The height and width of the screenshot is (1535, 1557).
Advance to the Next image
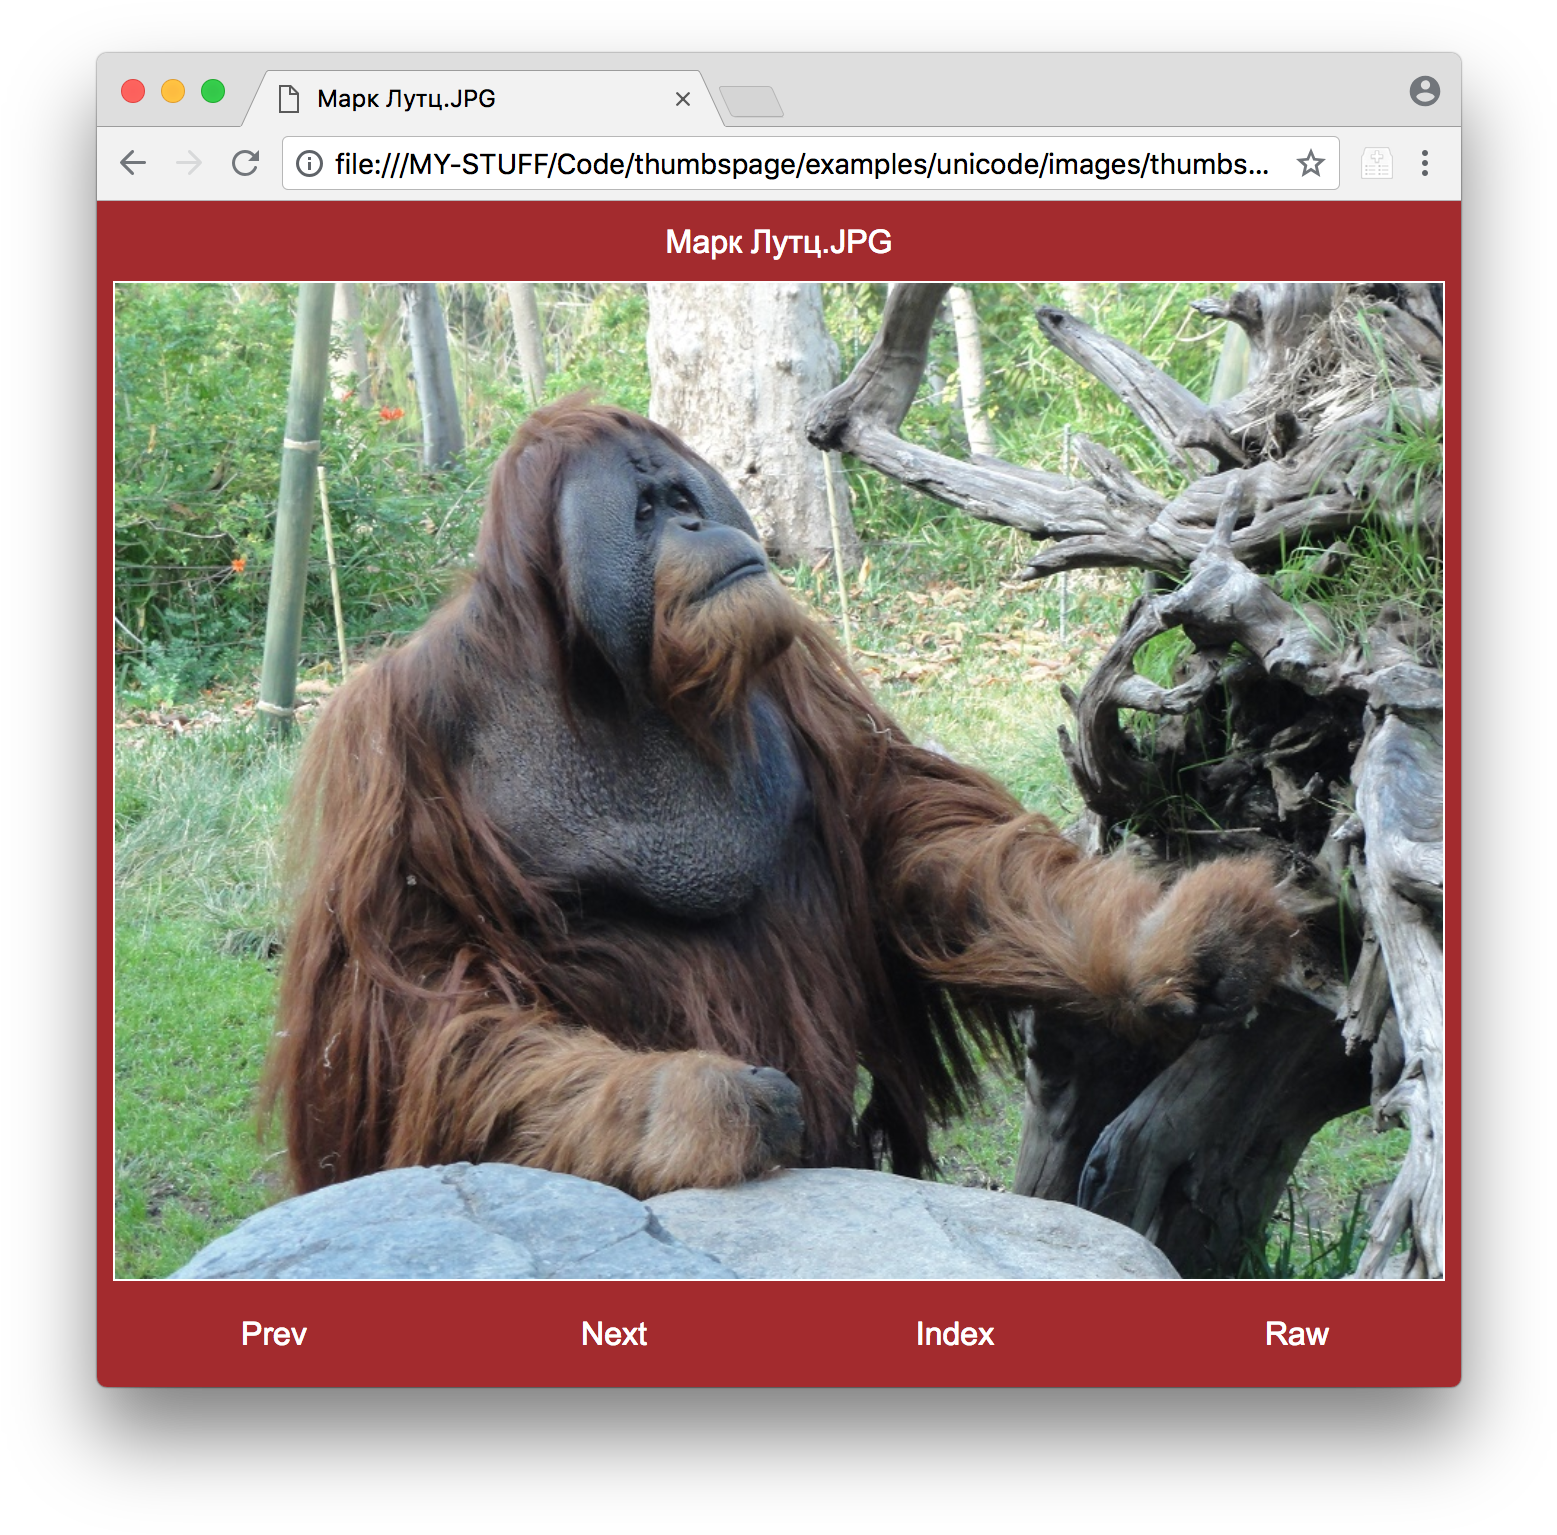[x=613, y=1334]
